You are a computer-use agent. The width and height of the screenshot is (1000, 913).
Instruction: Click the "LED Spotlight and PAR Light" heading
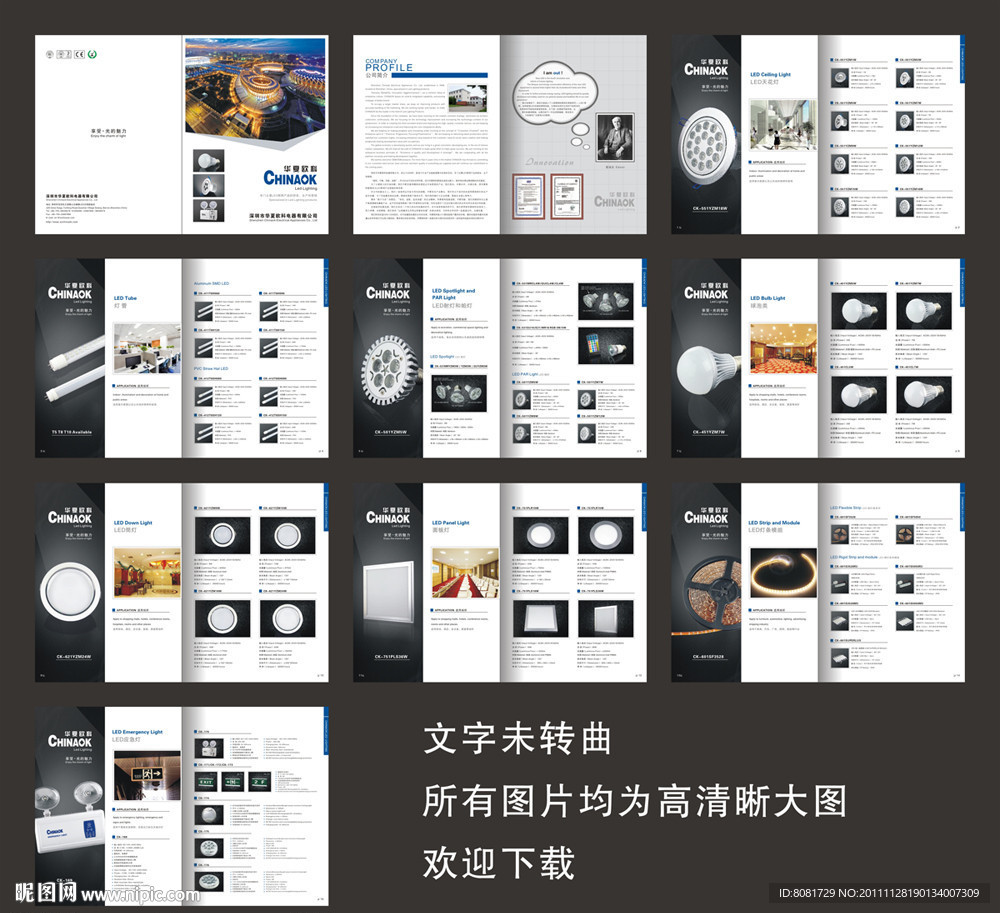[x=453, y=294]
